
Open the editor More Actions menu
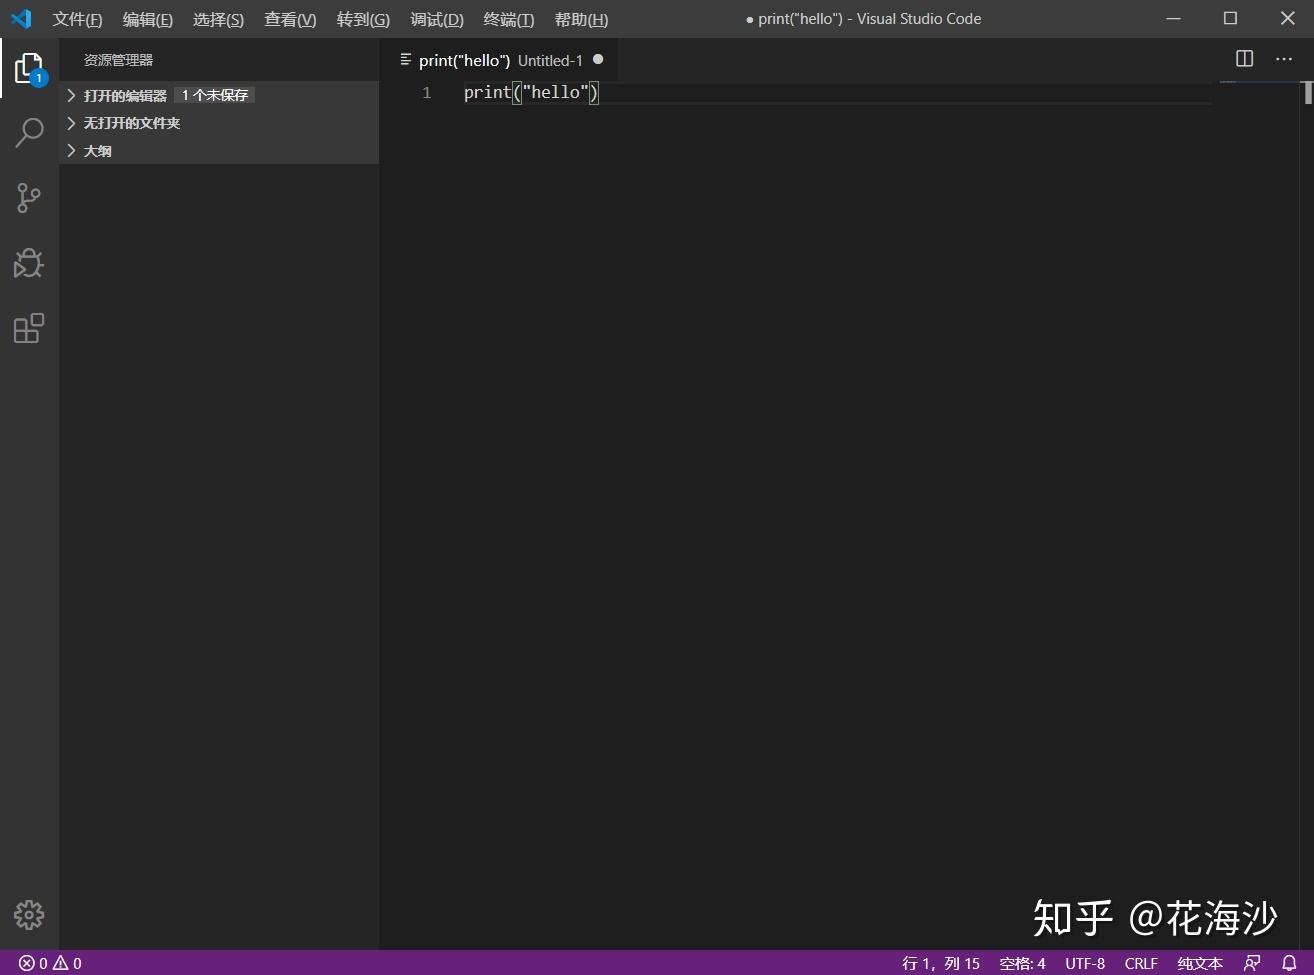click(1284, 59)
